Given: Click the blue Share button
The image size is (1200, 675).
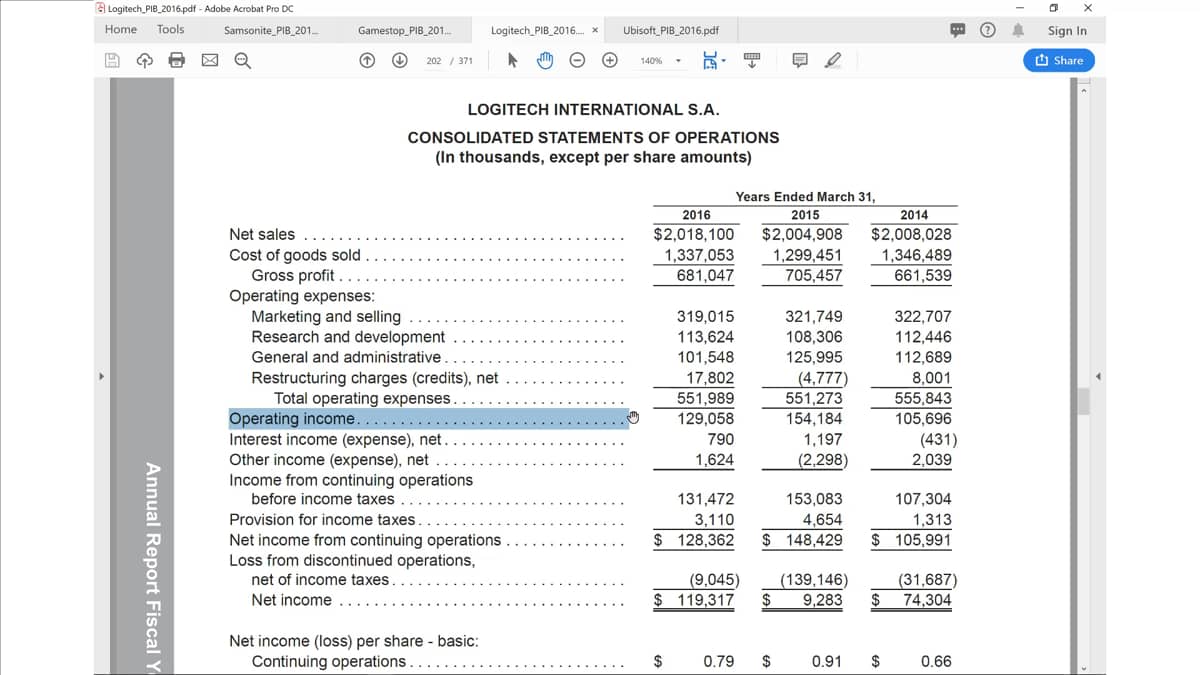Looking at the screenshot, I should pos(1059,60).
